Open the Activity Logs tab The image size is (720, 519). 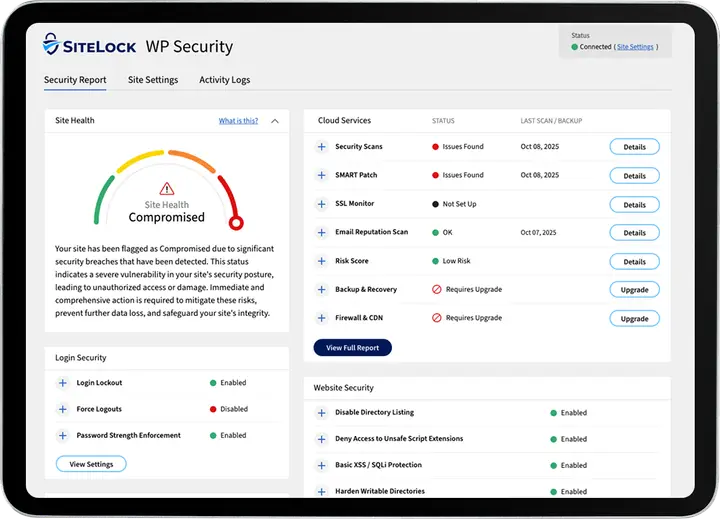pyautogui.click(x=224, y=80)
